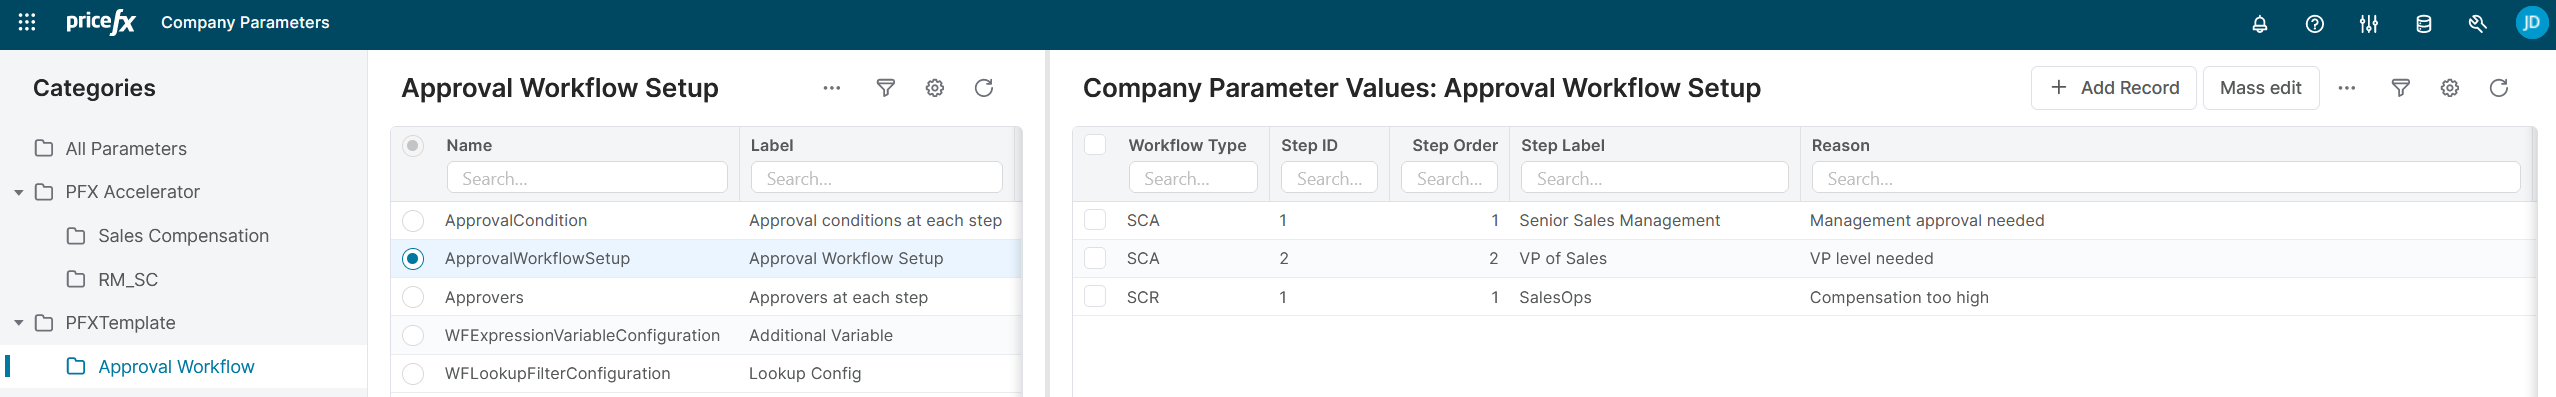The height and width of the screenshot is (397, 2556).
Task: Open settings gear in Company Parameter Values panel
Action: (x=2450, y=88)
